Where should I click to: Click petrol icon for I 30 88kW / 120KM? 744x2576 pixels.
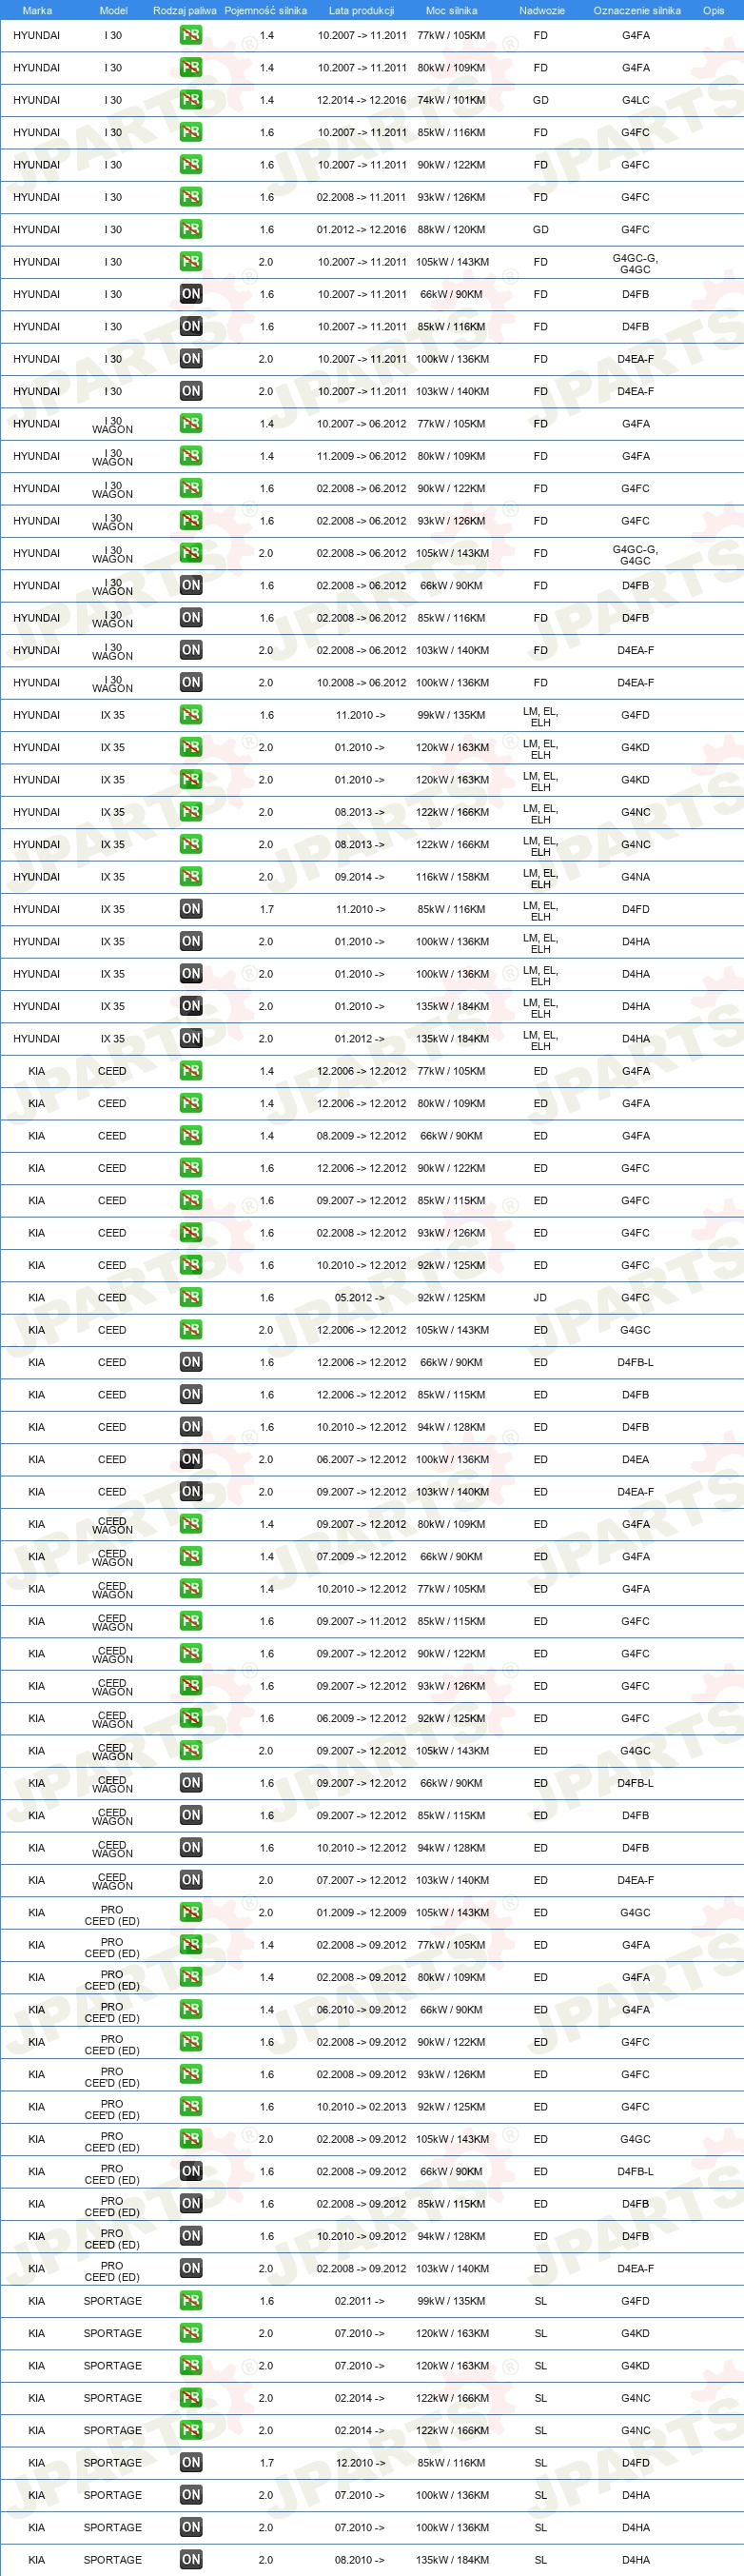(x=191, y=229)
